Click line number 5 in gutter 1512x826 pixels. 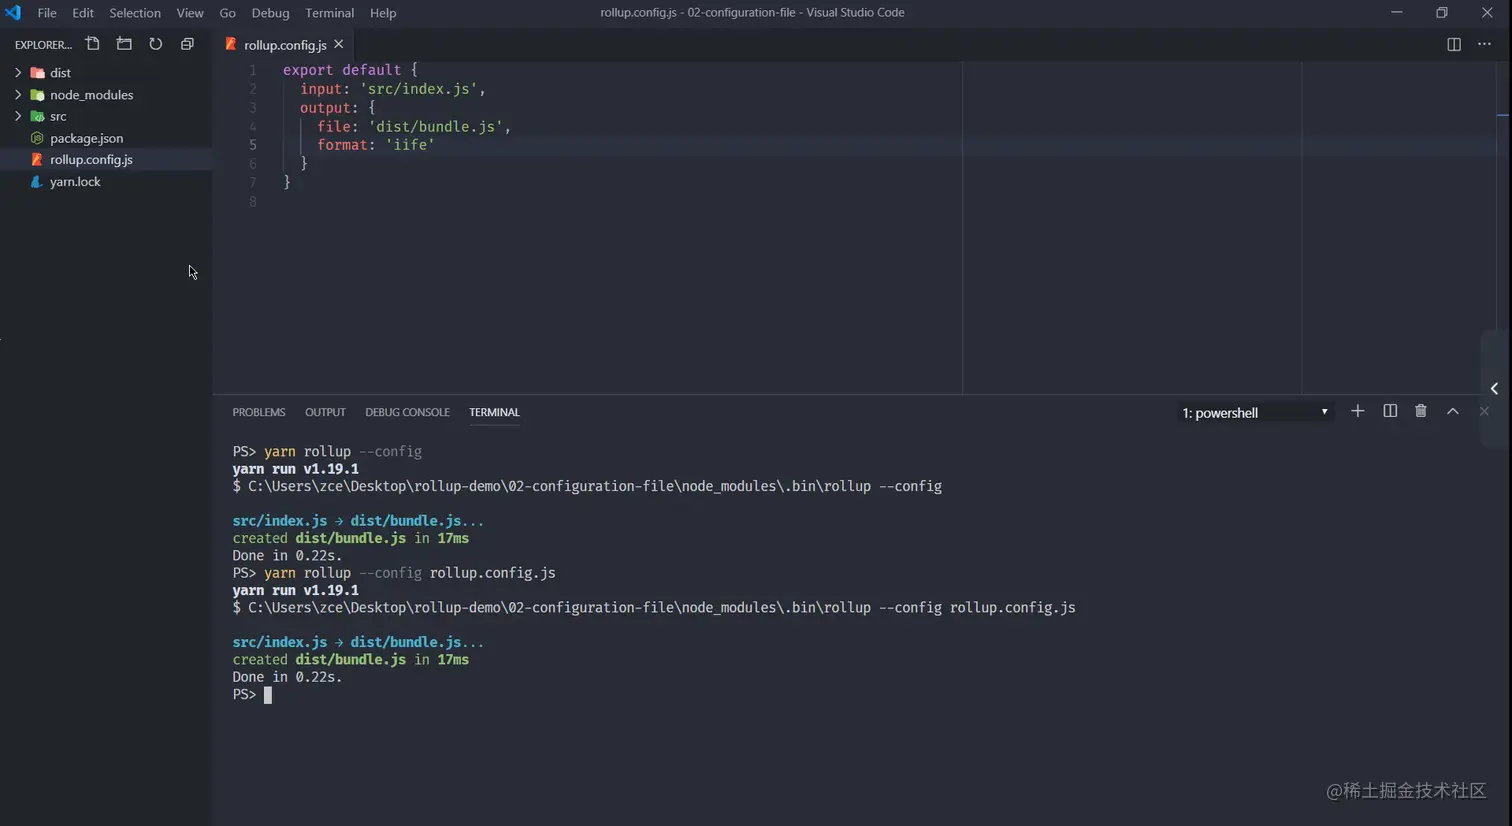[253, 145]
